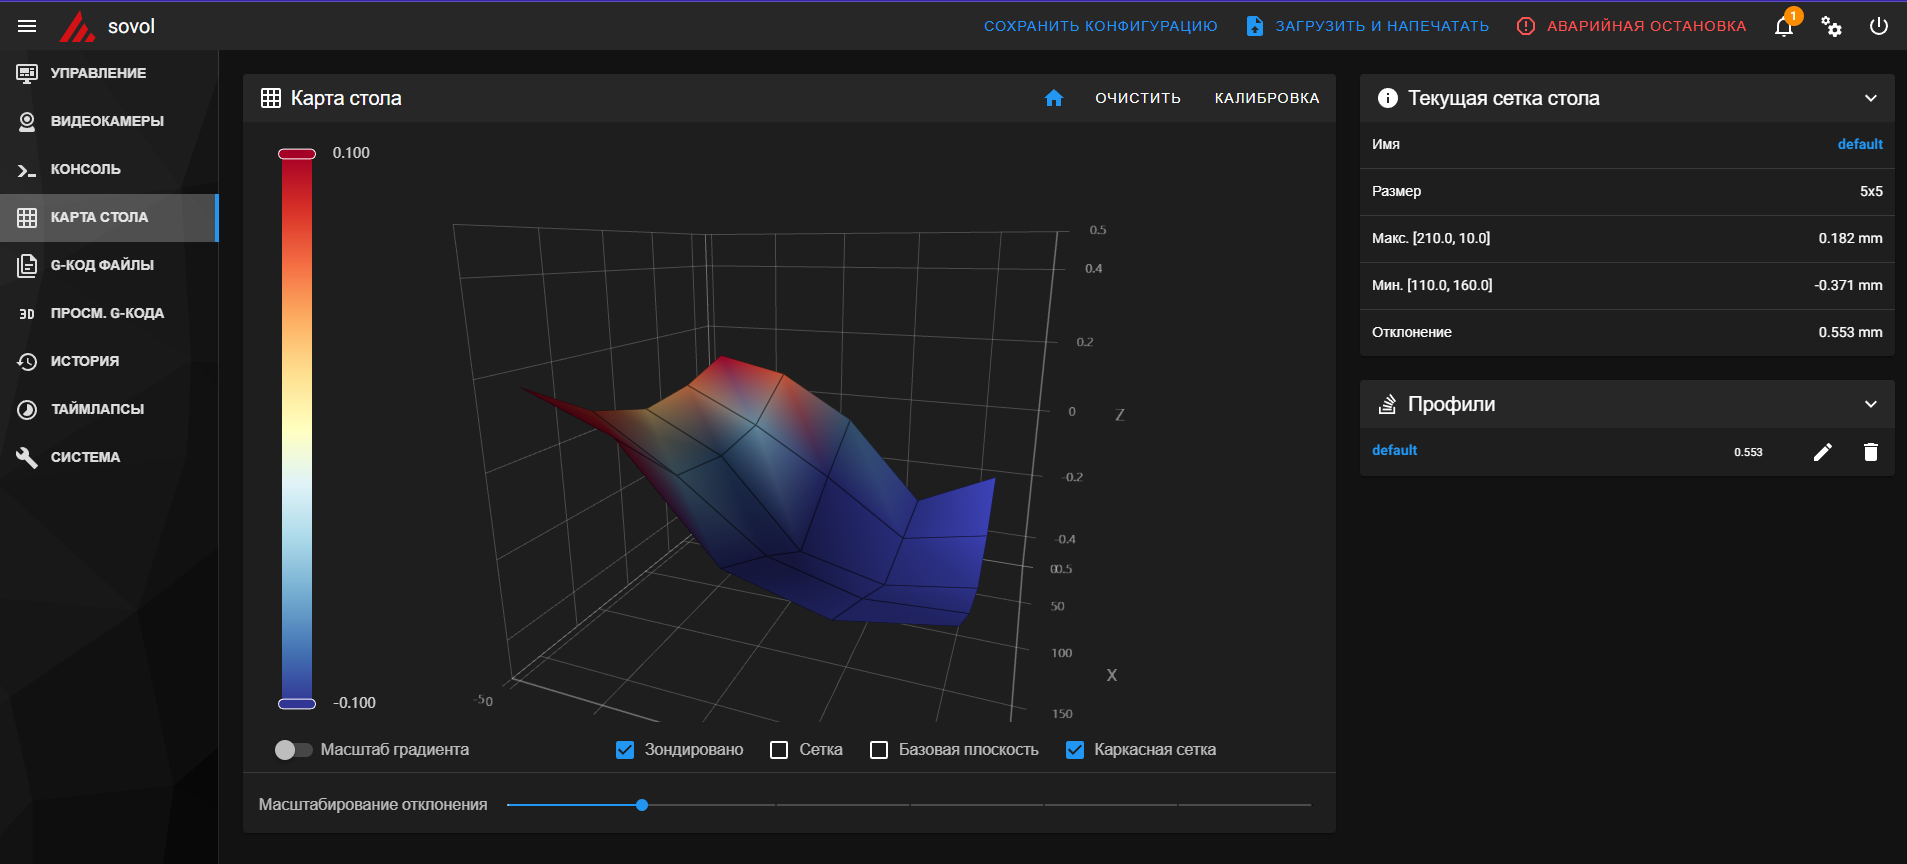Click the power icon in header
This screenshot has width=1907, height=864.
point(1879,27)
